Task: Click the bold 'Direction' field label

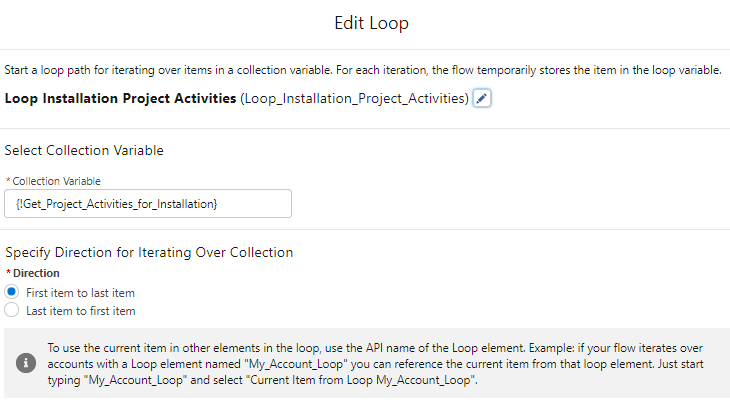Action: coord(37,272)
